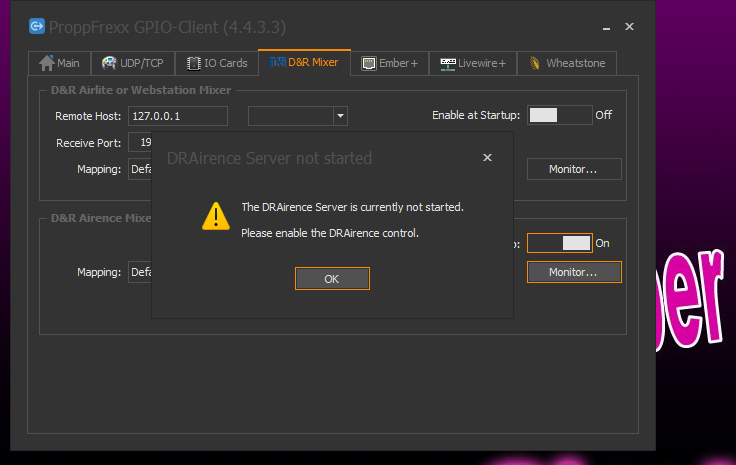Click the Livewire+ tab icon
This screenshot has height=465, width=736.
(447, 63)
